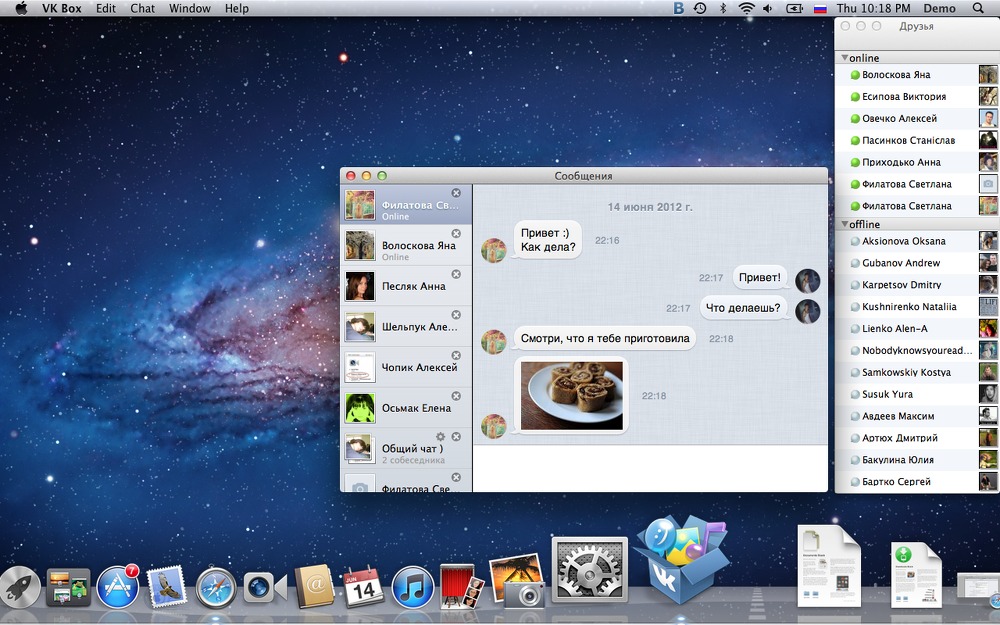Open the VK Box app in the Dock
The width and height of the screenshot is (1000, 625).
coord(683,561)
